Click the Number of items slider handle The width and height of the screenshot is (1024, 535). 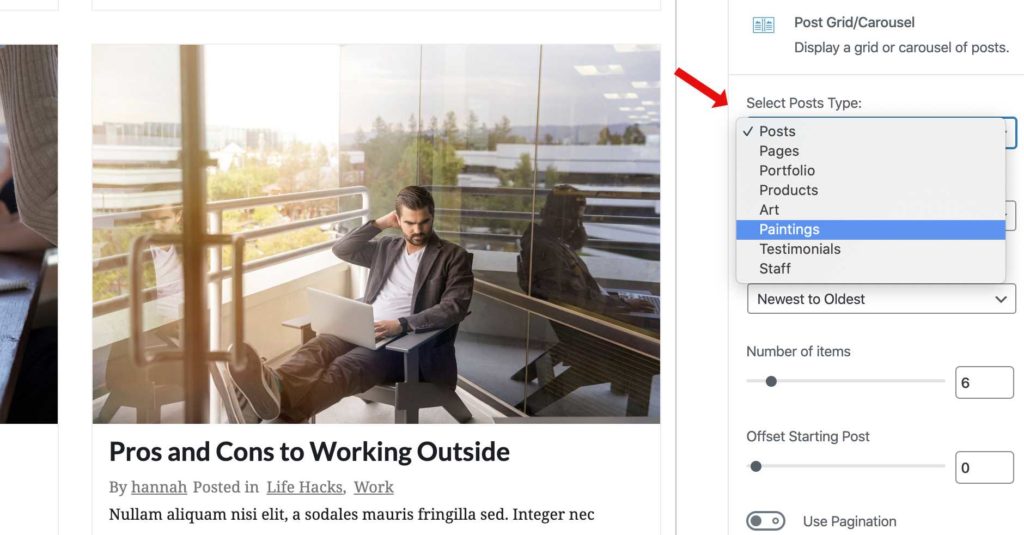(771, 381)
